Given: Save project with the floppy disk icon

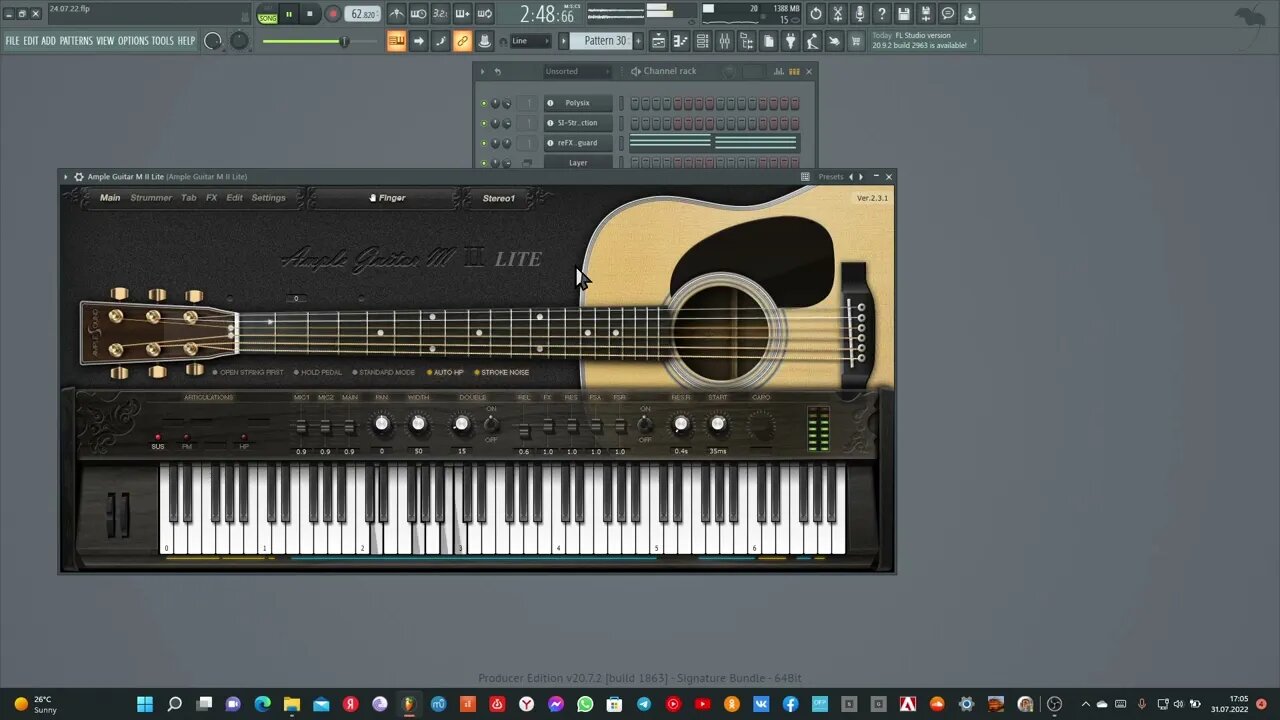Looking at the screenshot, I should pos(904,14).
